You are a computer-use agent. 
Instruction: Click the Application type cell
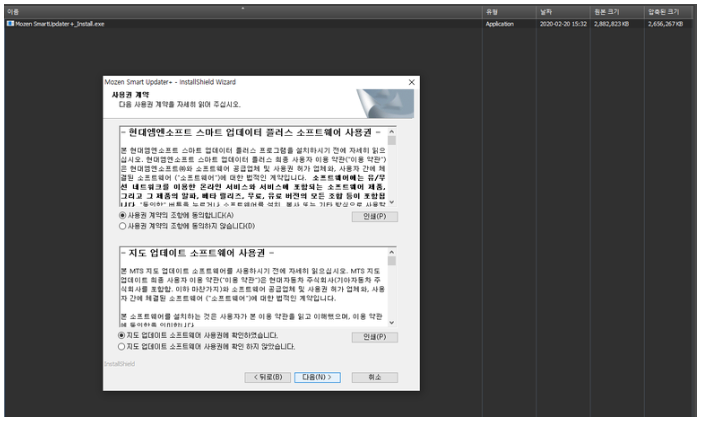[x=499, y=24]
